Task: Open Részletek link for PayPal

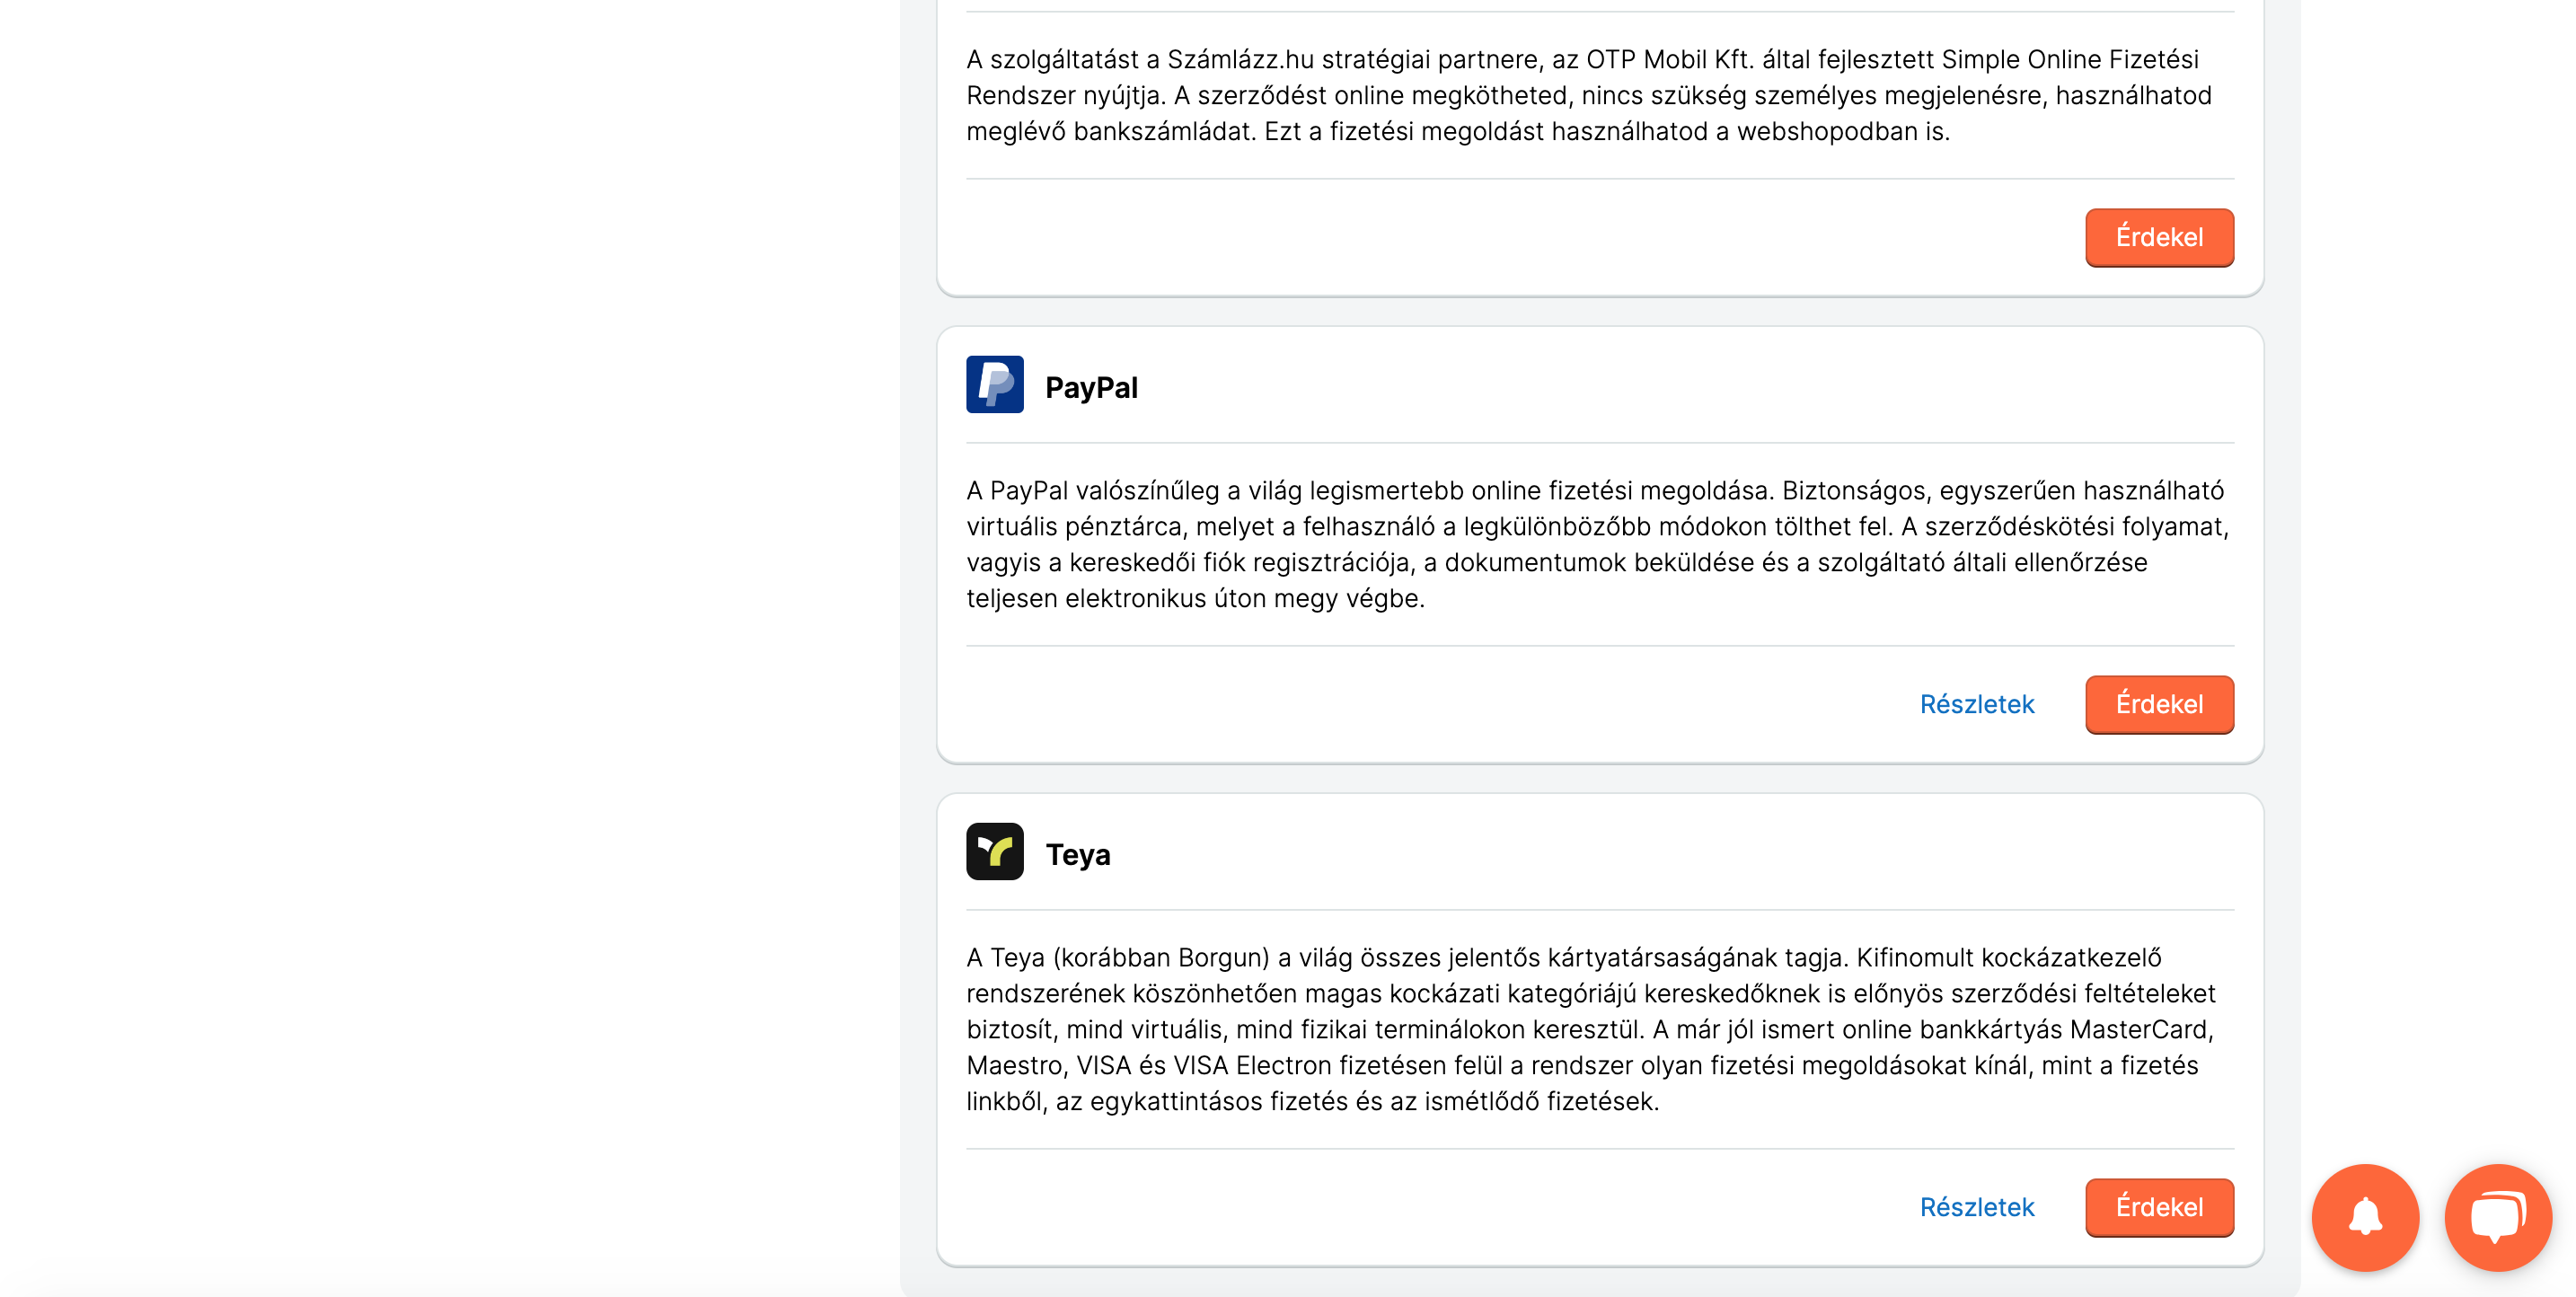Action: pos(1976,704)
